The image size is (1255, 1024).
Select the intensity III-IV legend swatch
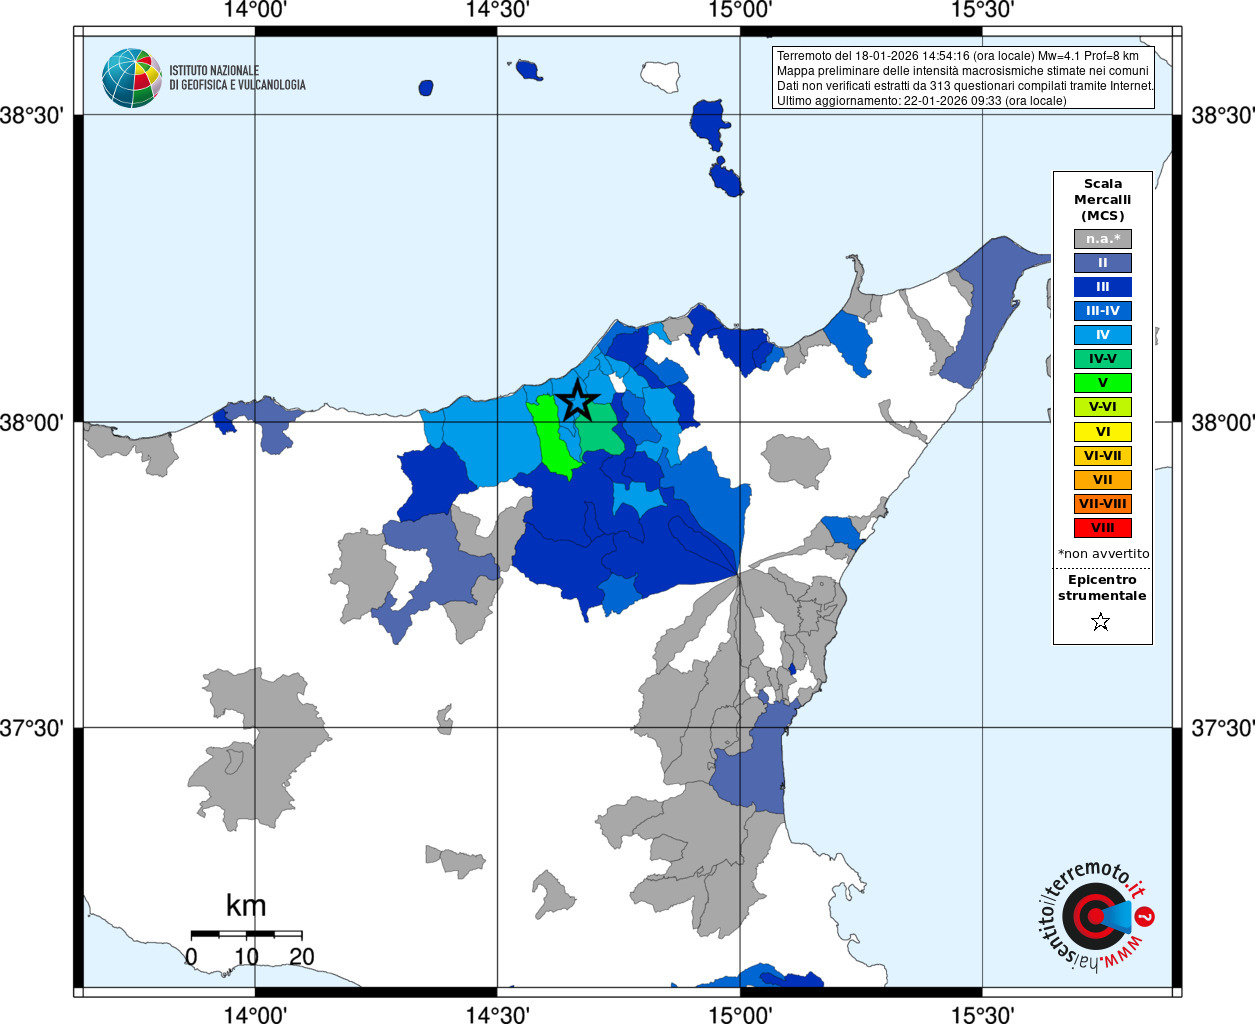(1103, 311)
